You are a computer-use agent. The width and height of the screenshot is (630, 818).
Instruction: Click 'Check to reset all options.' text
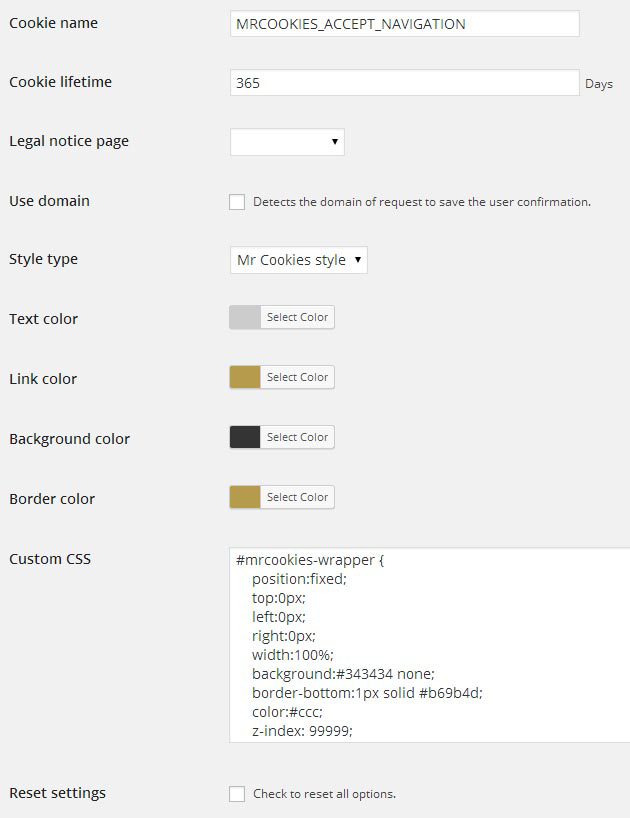pyautogui.click(x=324, y=794)
